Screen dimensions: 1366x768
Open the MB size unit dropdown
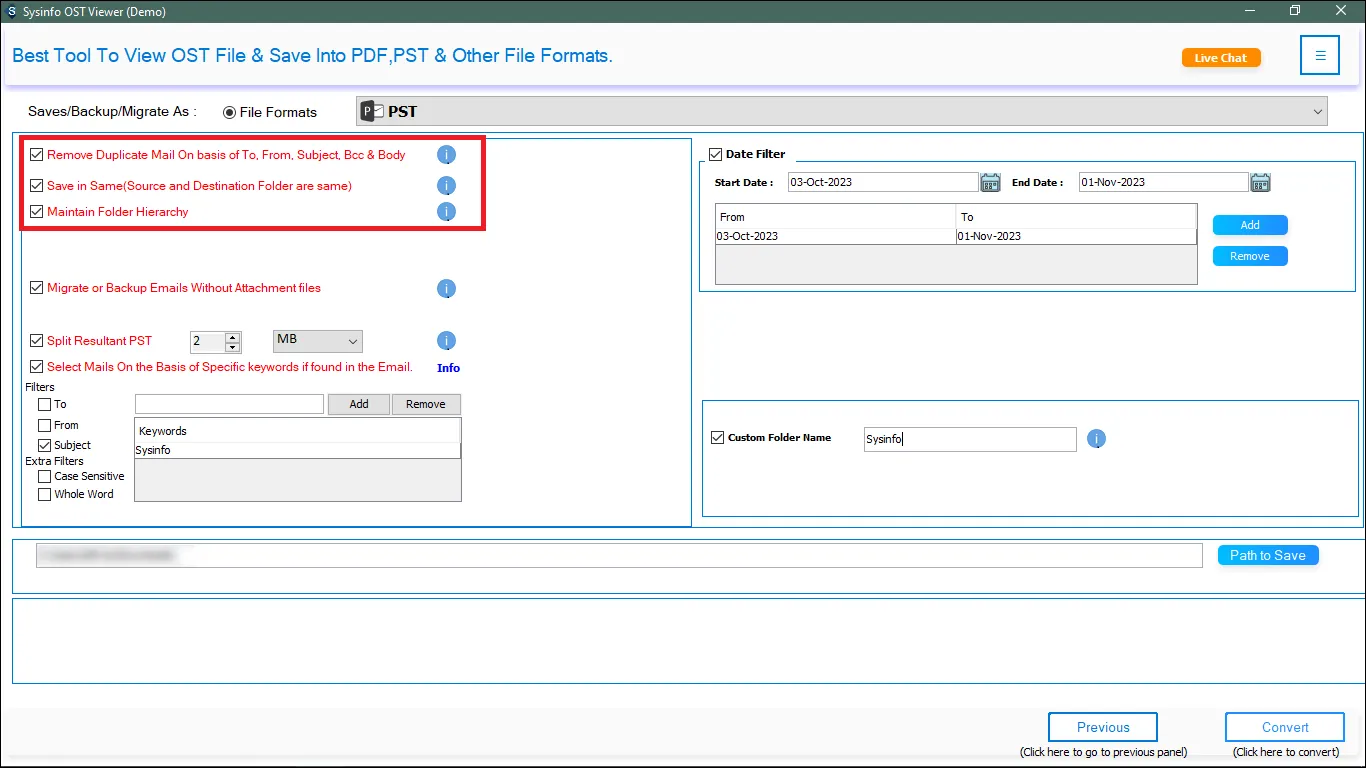(318, 341)
